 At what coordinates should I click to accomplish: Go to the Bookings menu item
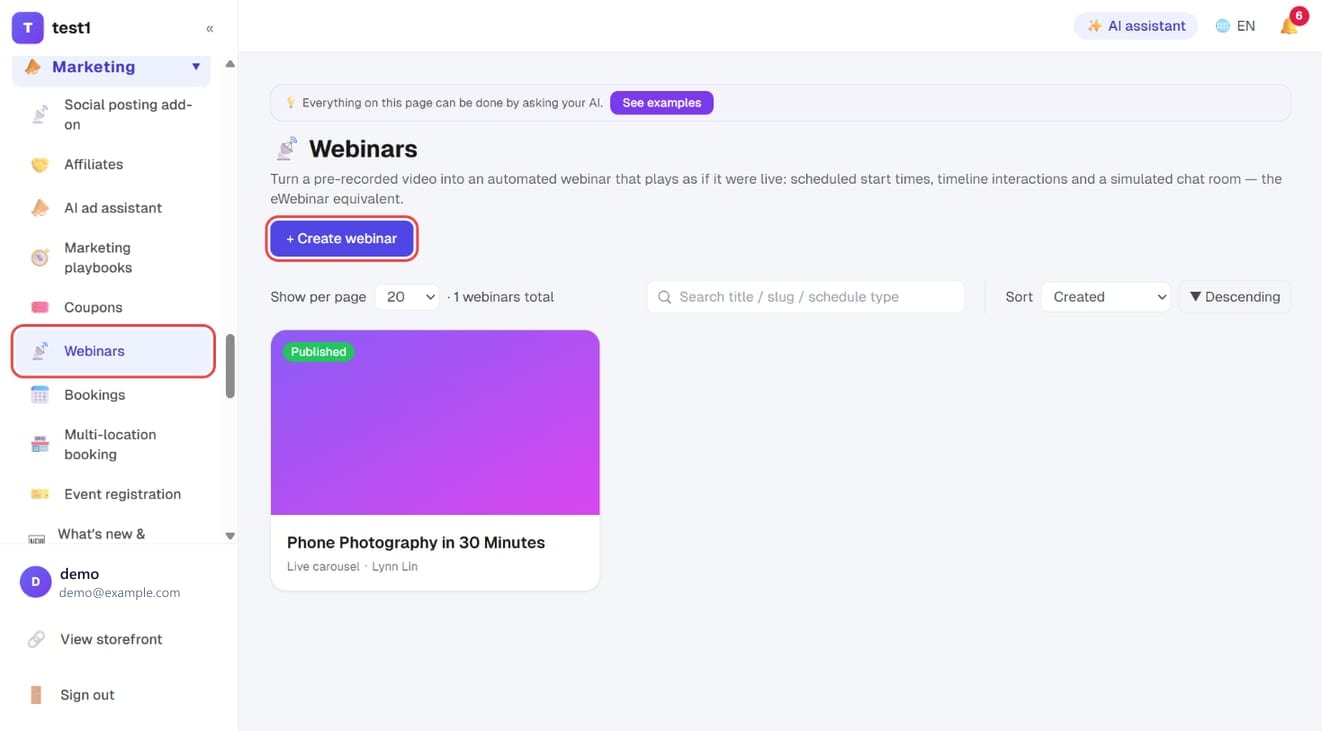[x=113, y=395]
